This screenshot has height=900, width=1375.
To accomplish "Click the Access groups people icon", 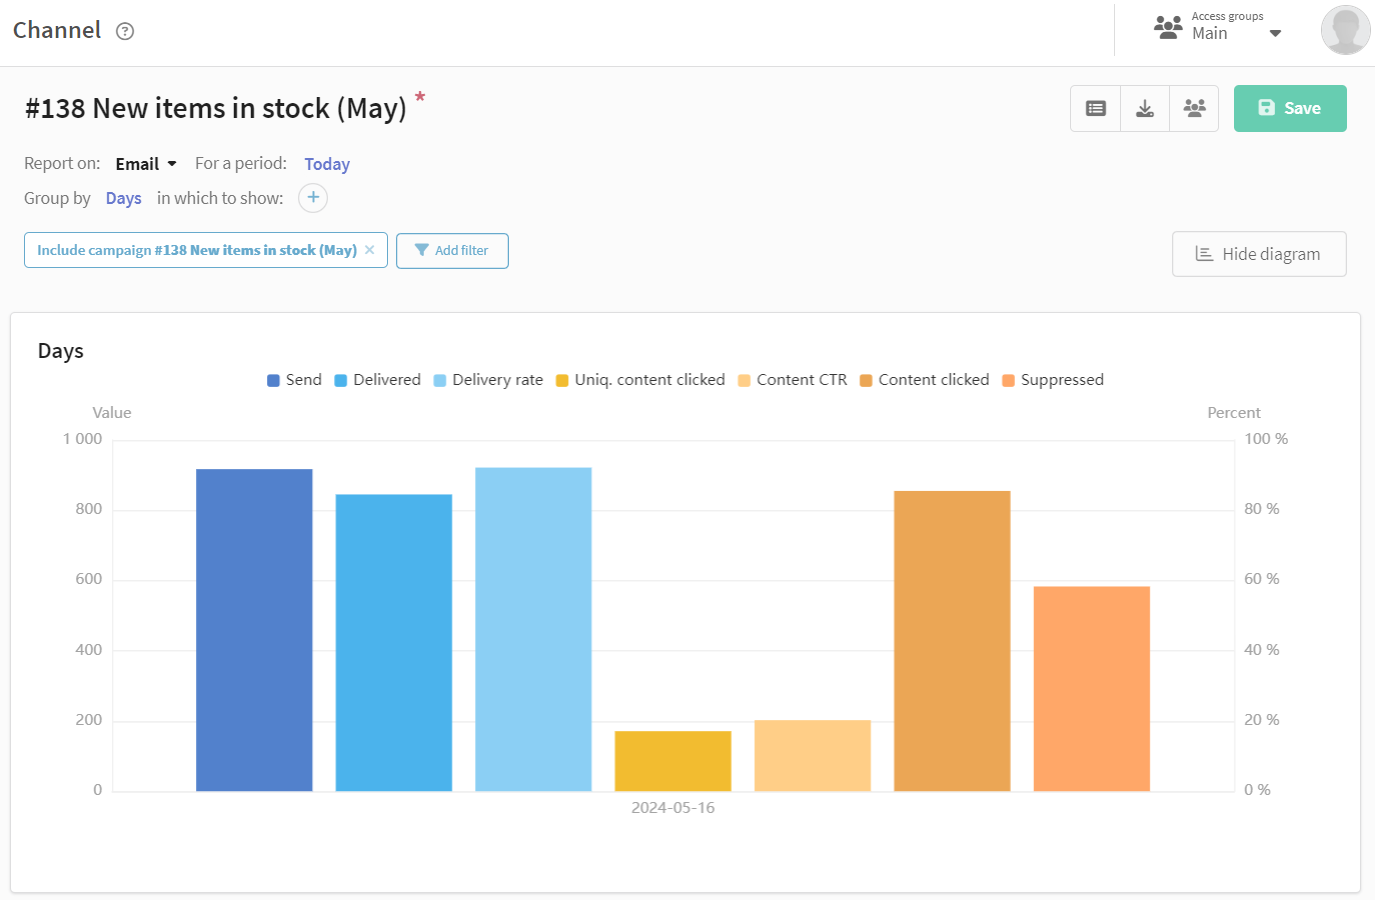I will pos(1168,27).
